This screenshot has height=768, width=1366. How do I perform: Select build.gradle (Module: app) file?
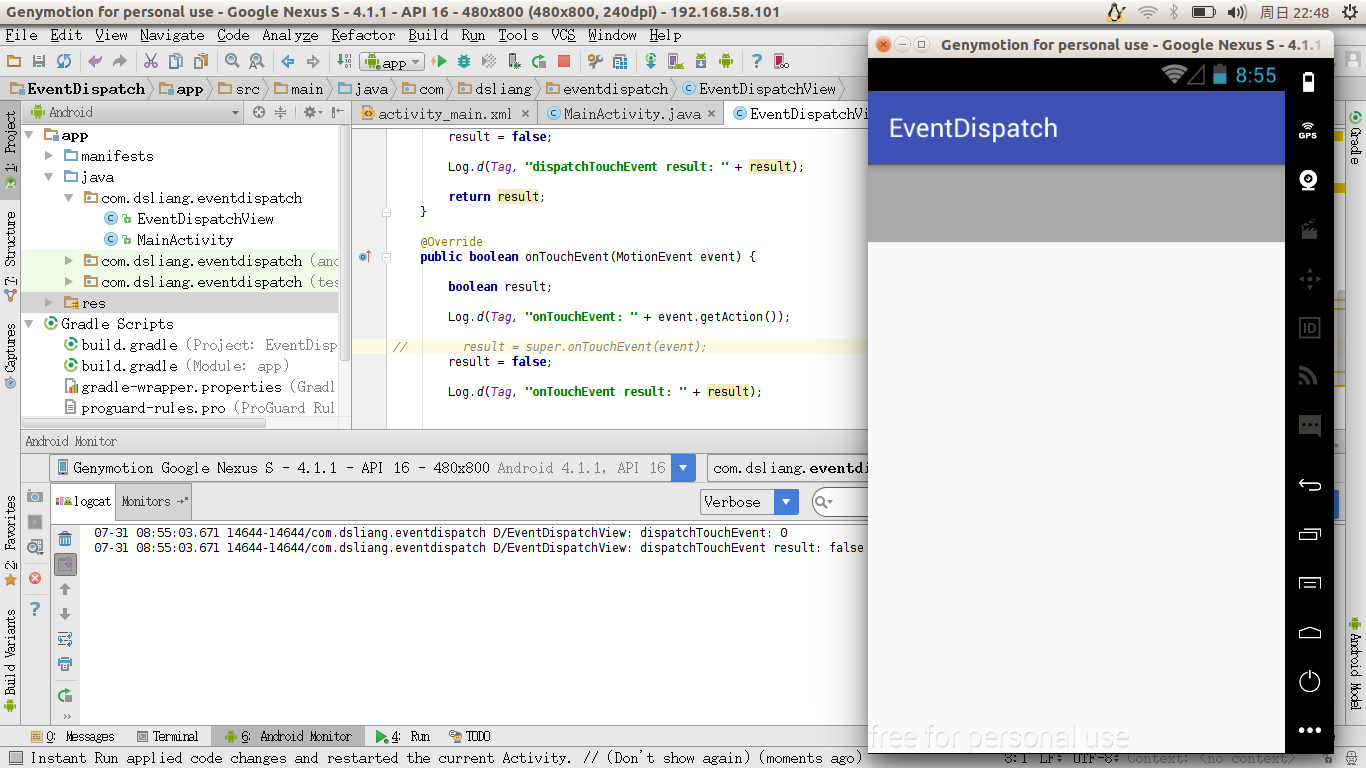129,366
